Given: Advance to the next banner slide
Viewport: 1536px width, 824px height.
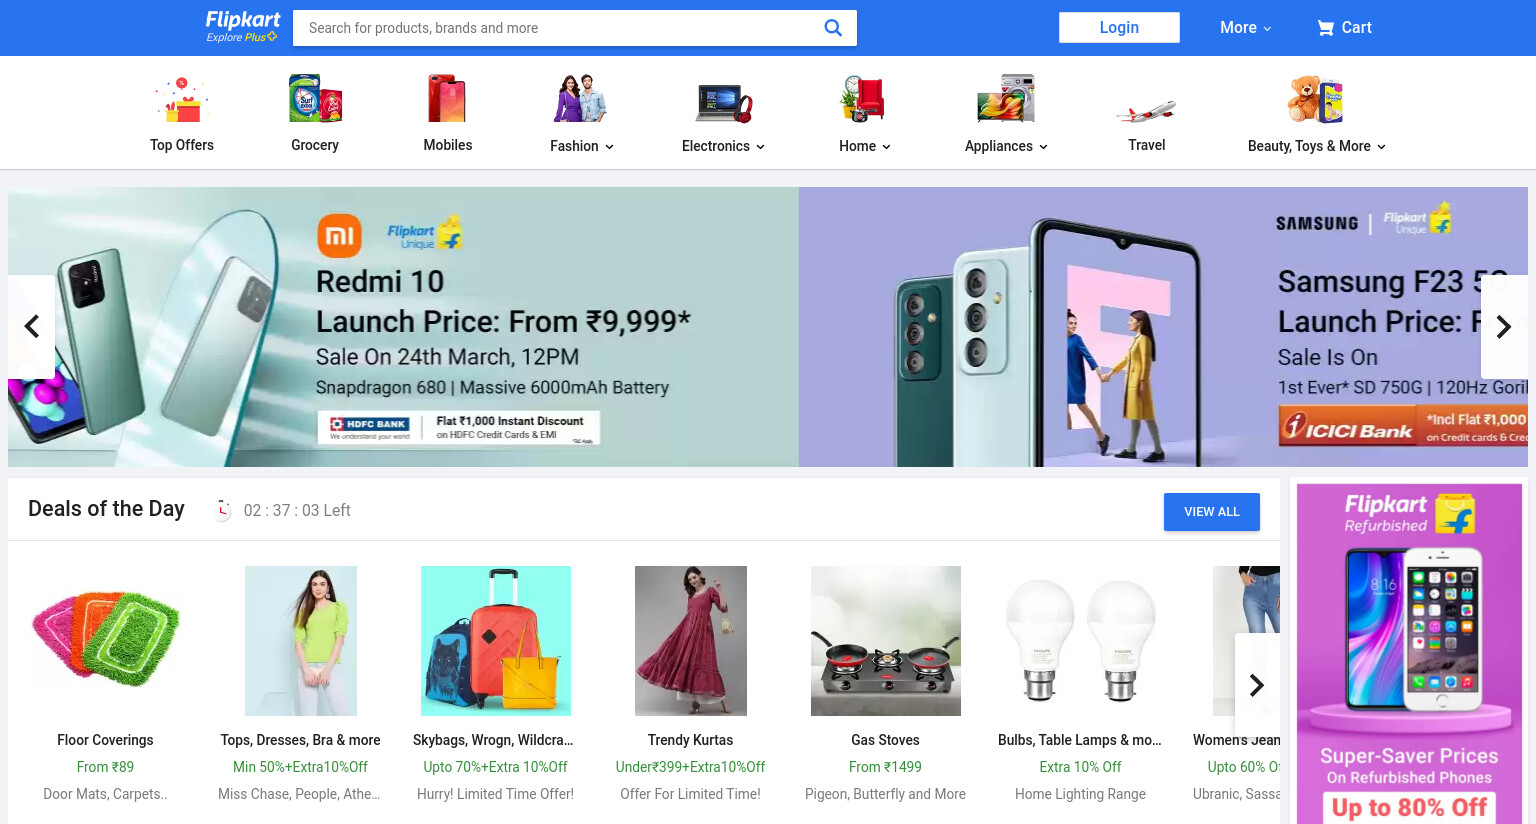Looking at the screenshot, I should pyautogui.click(x=1503, y=327).
